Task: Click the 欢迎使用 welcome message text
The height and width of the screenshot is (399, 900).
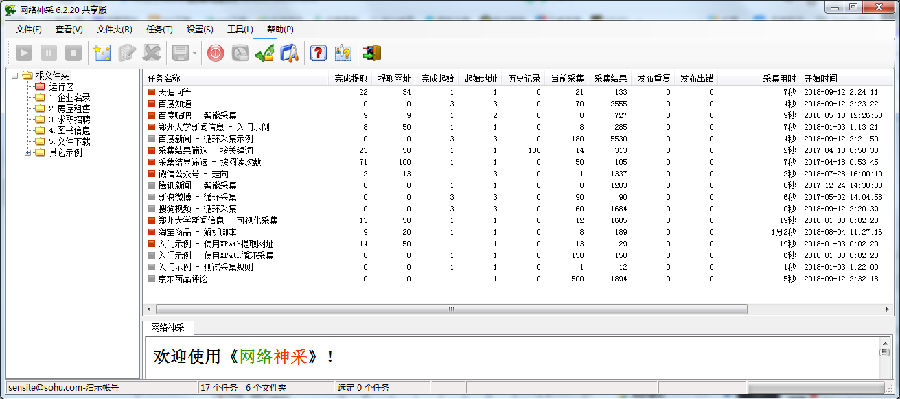Action: point(243,357)
